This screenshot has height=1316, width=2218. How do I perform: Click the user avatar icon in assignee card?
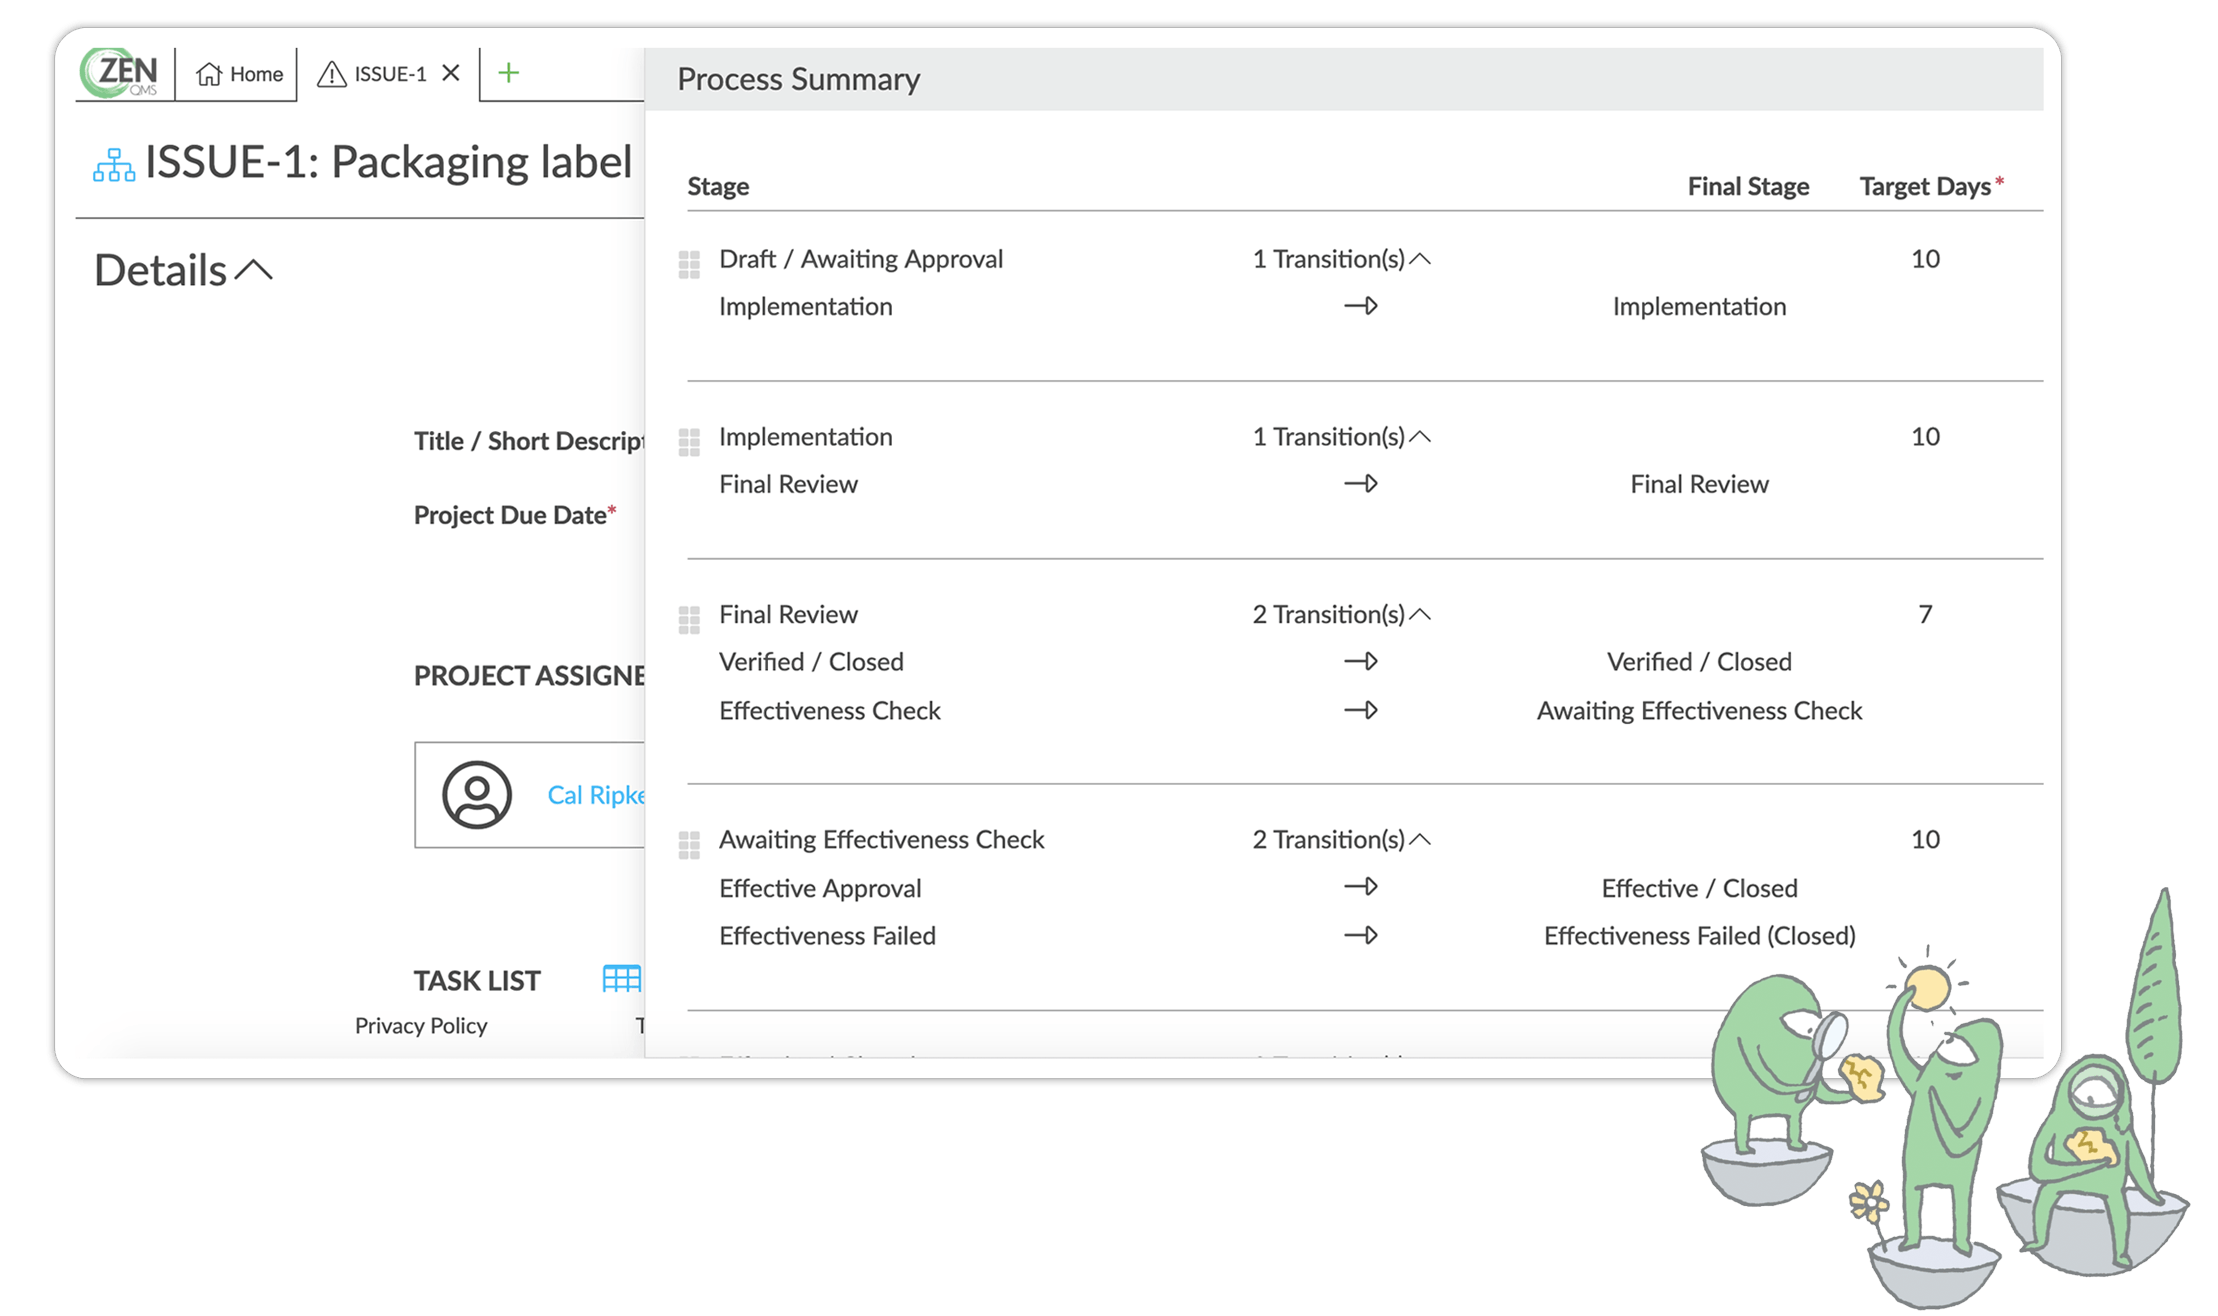[x=477, y=795]
